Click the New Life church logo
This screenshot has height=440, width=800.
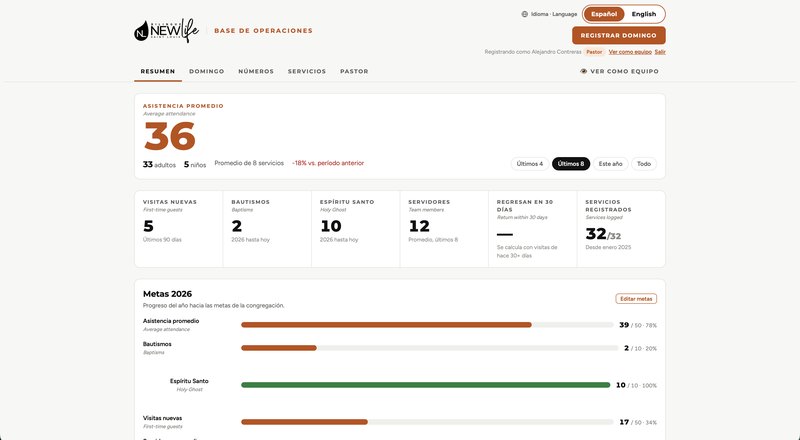[166, 31]
